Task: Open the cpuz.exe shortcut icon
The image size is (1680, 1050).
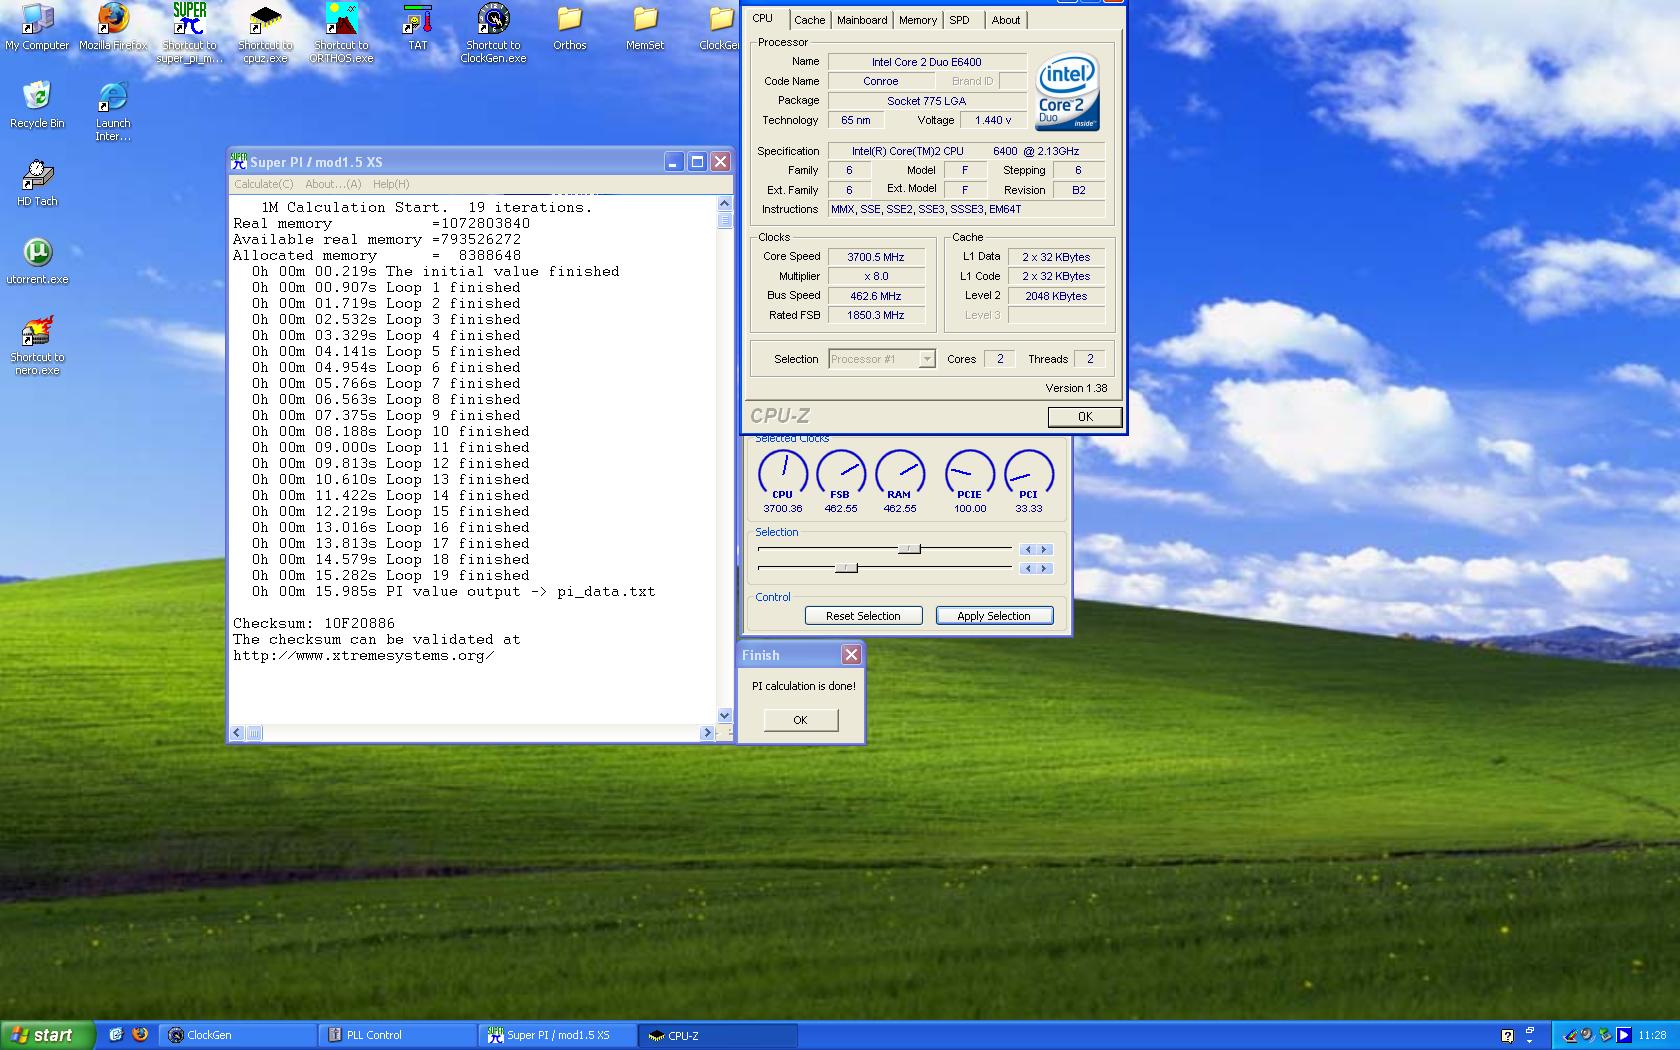Action: (265, 34)
